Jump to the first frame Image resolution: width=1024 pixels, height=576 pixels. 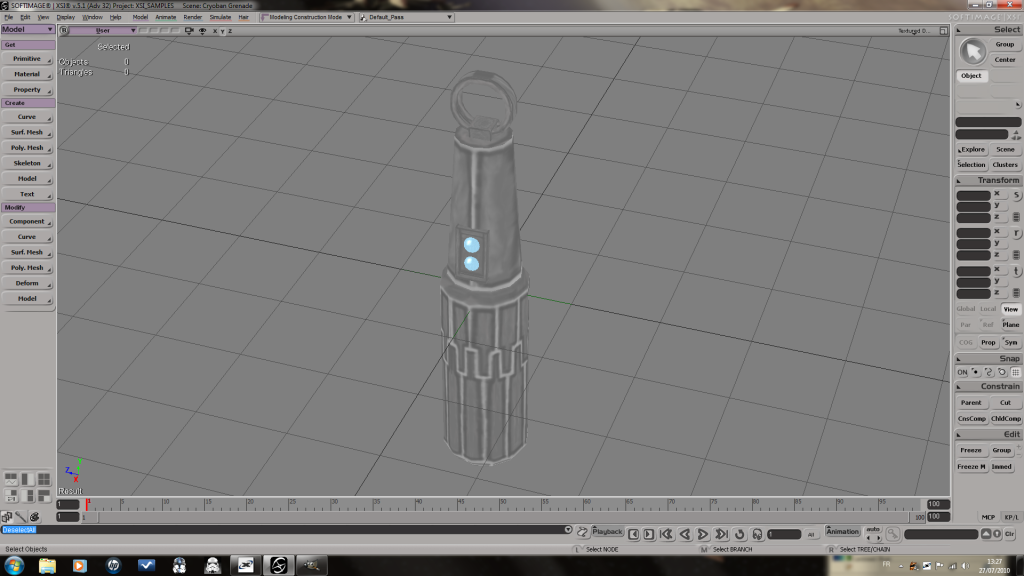pos(666,534)
